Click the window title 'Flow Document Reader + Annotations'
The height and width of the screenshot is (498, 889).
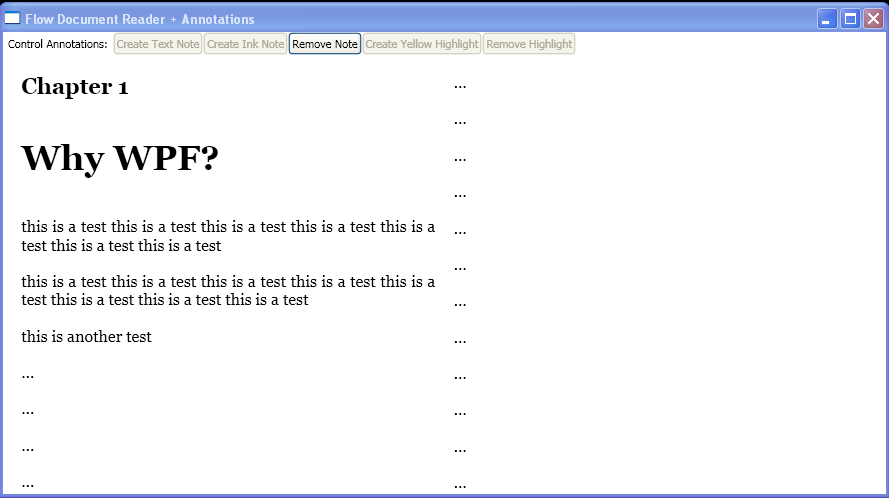[x=139, y=19]
